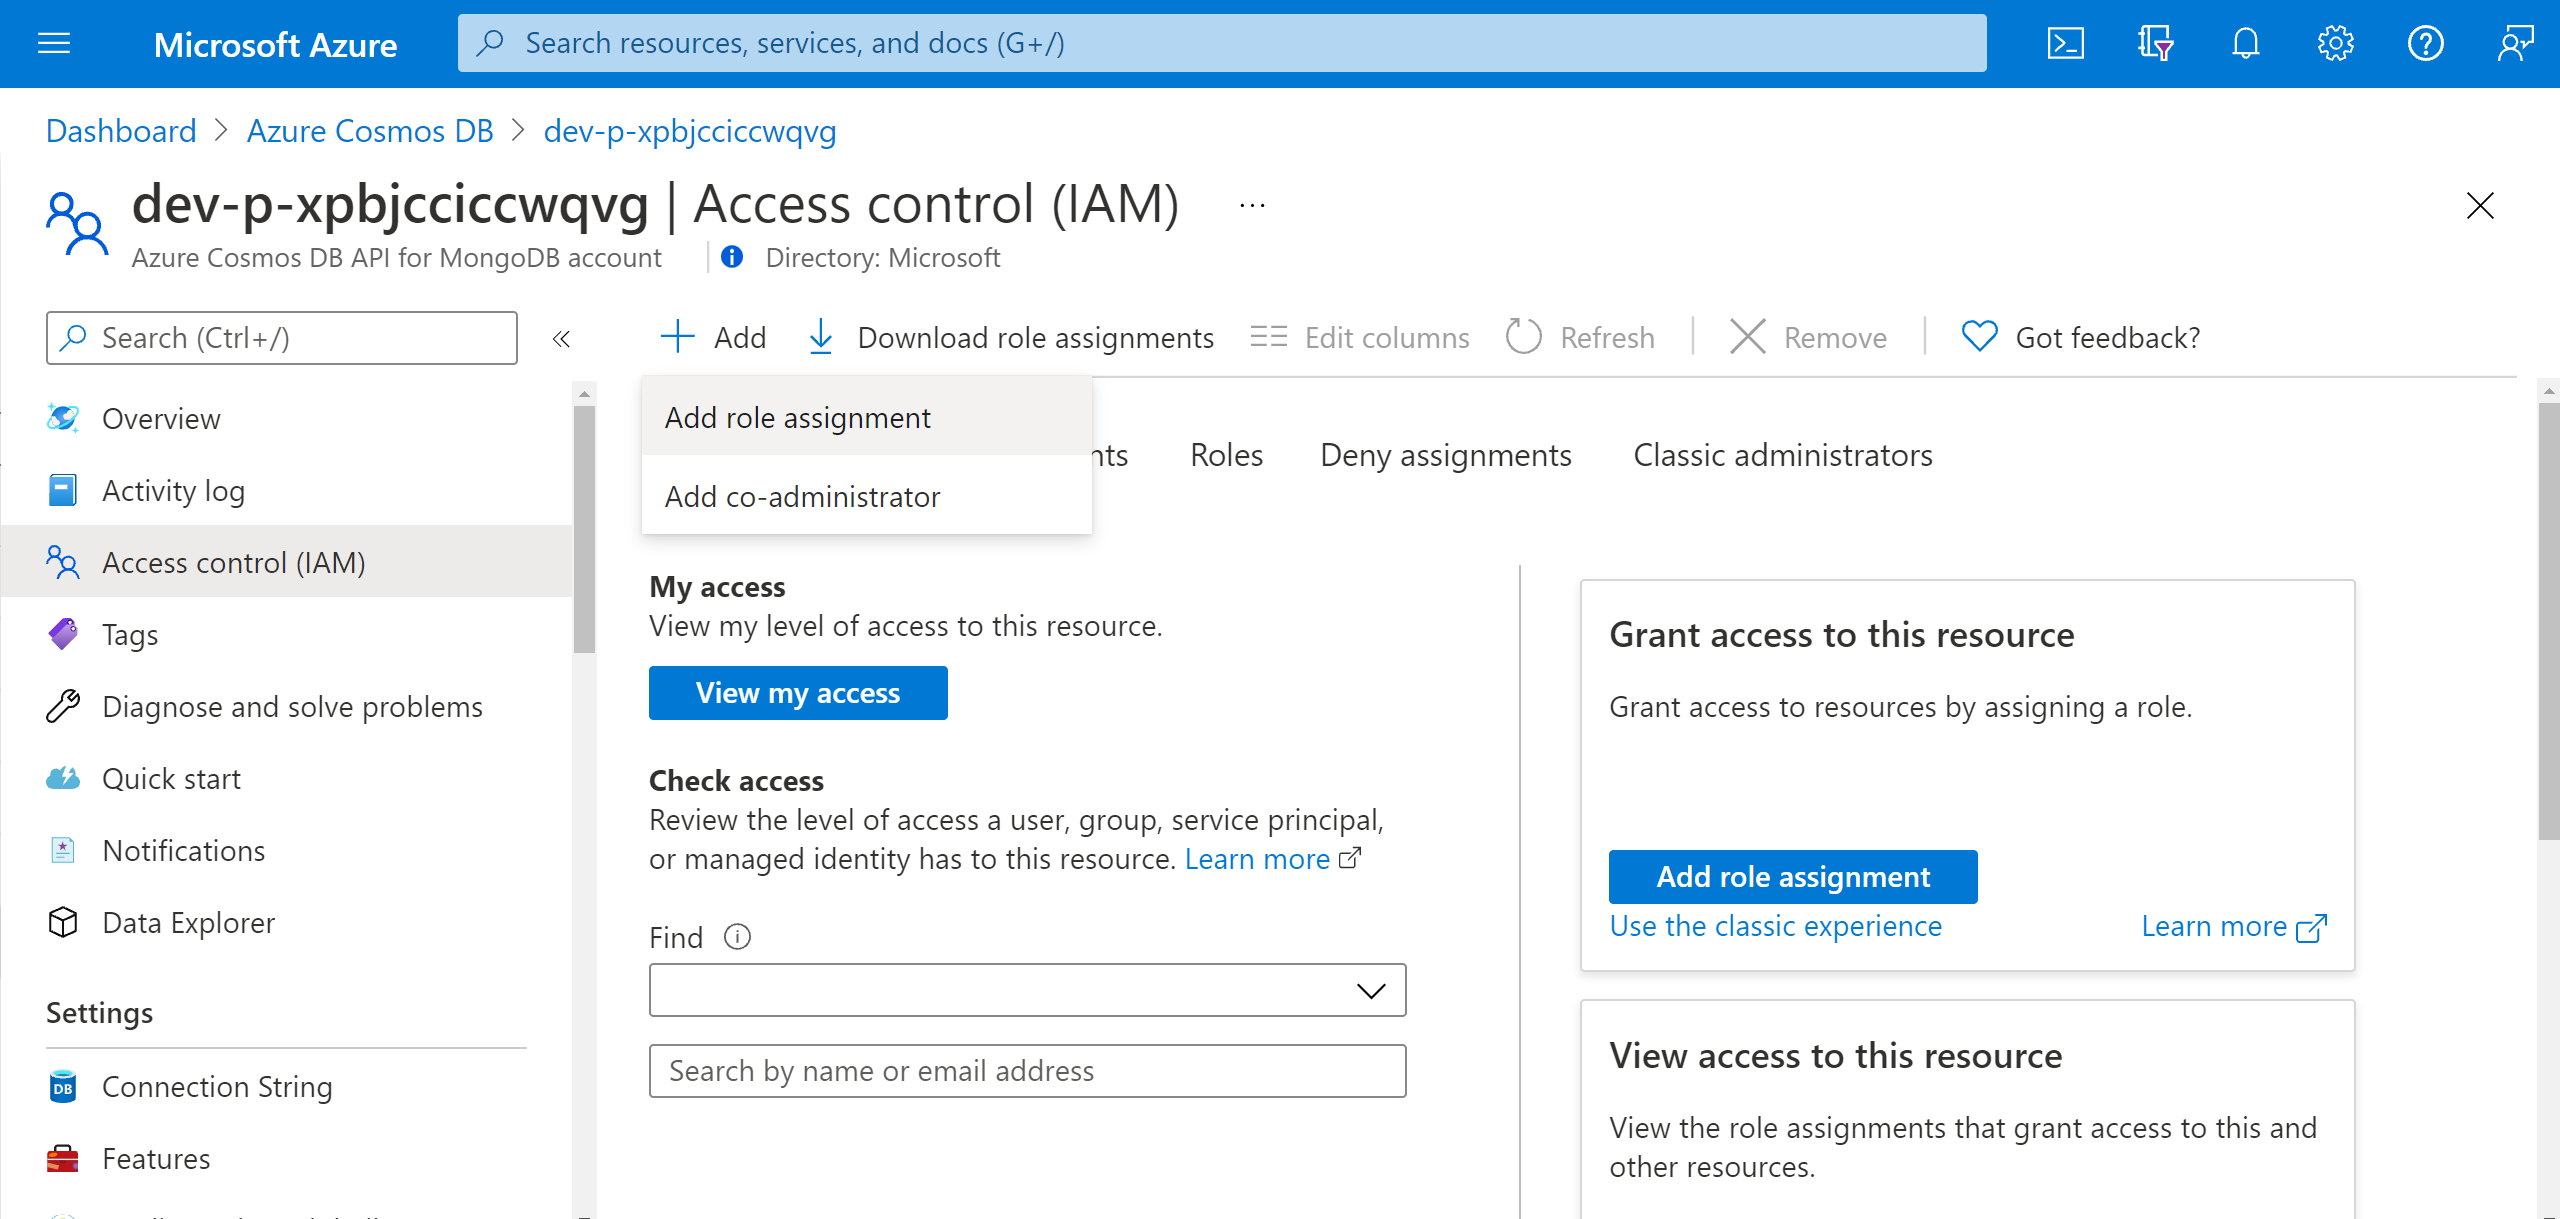Select Add co-administrator option

pyautogui.click(x=802, y=496)
